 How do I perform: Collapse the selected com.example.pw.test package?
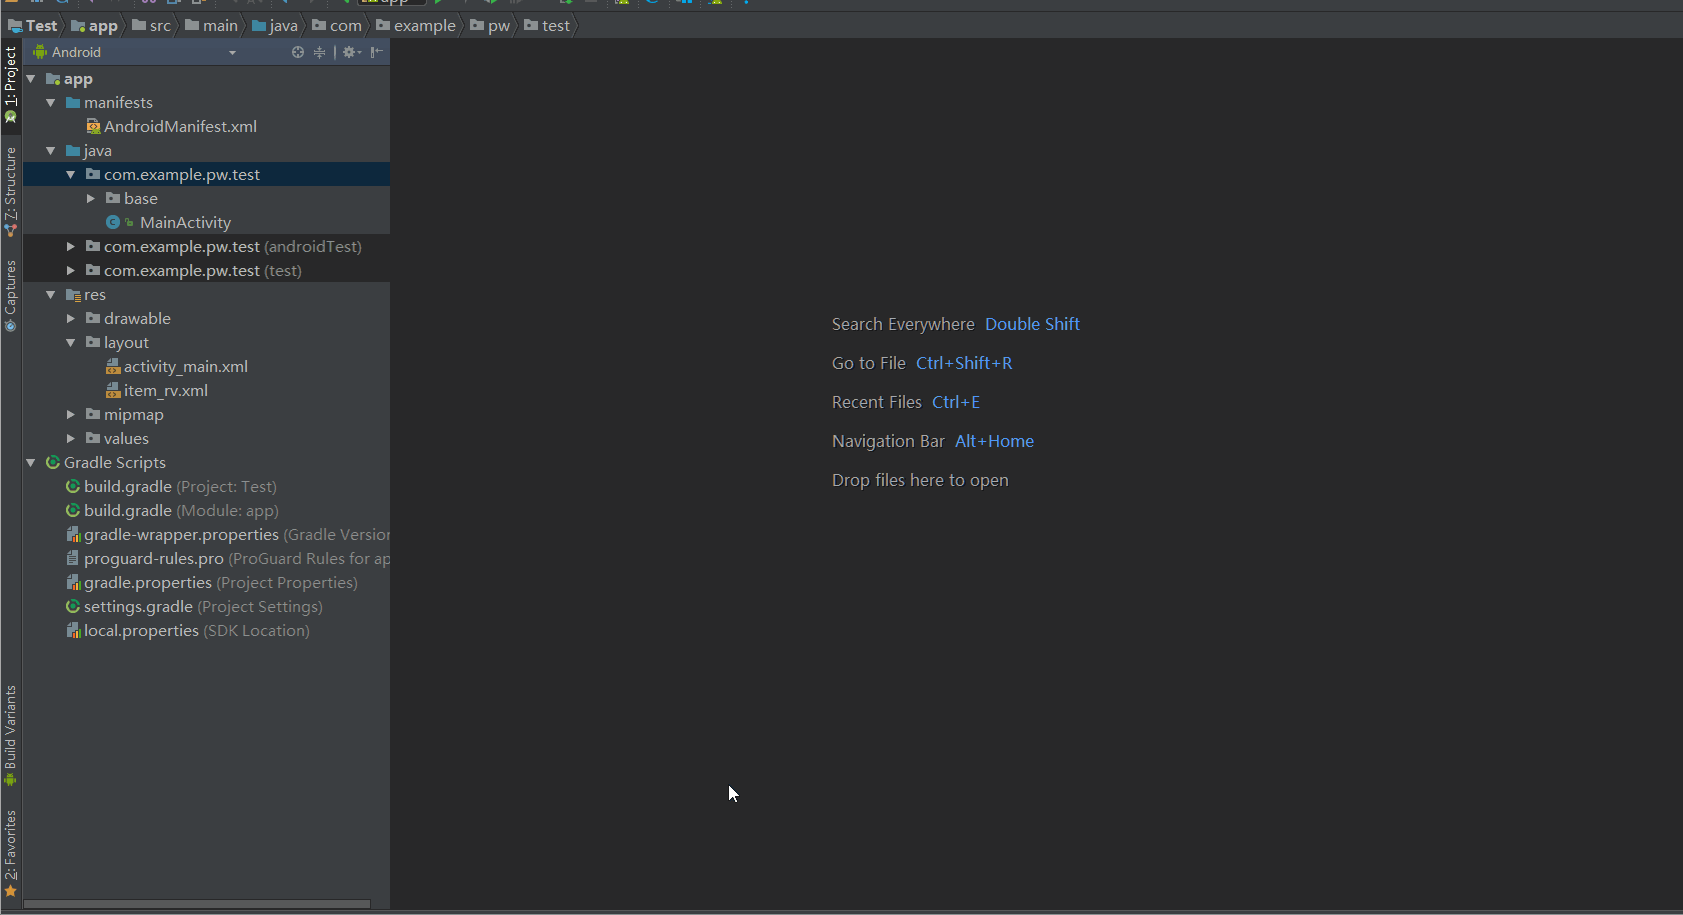coord(71,175)
